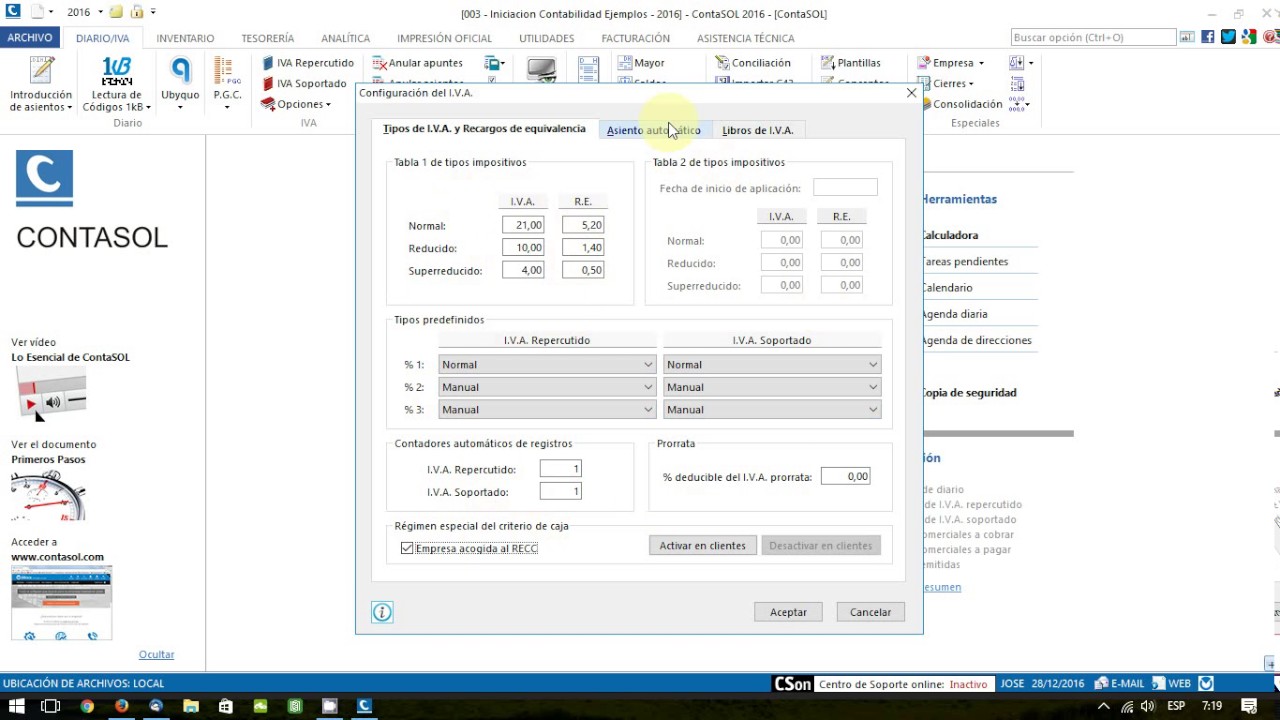
Task: Open the Google+ link icon
Action: (1249, 37)
